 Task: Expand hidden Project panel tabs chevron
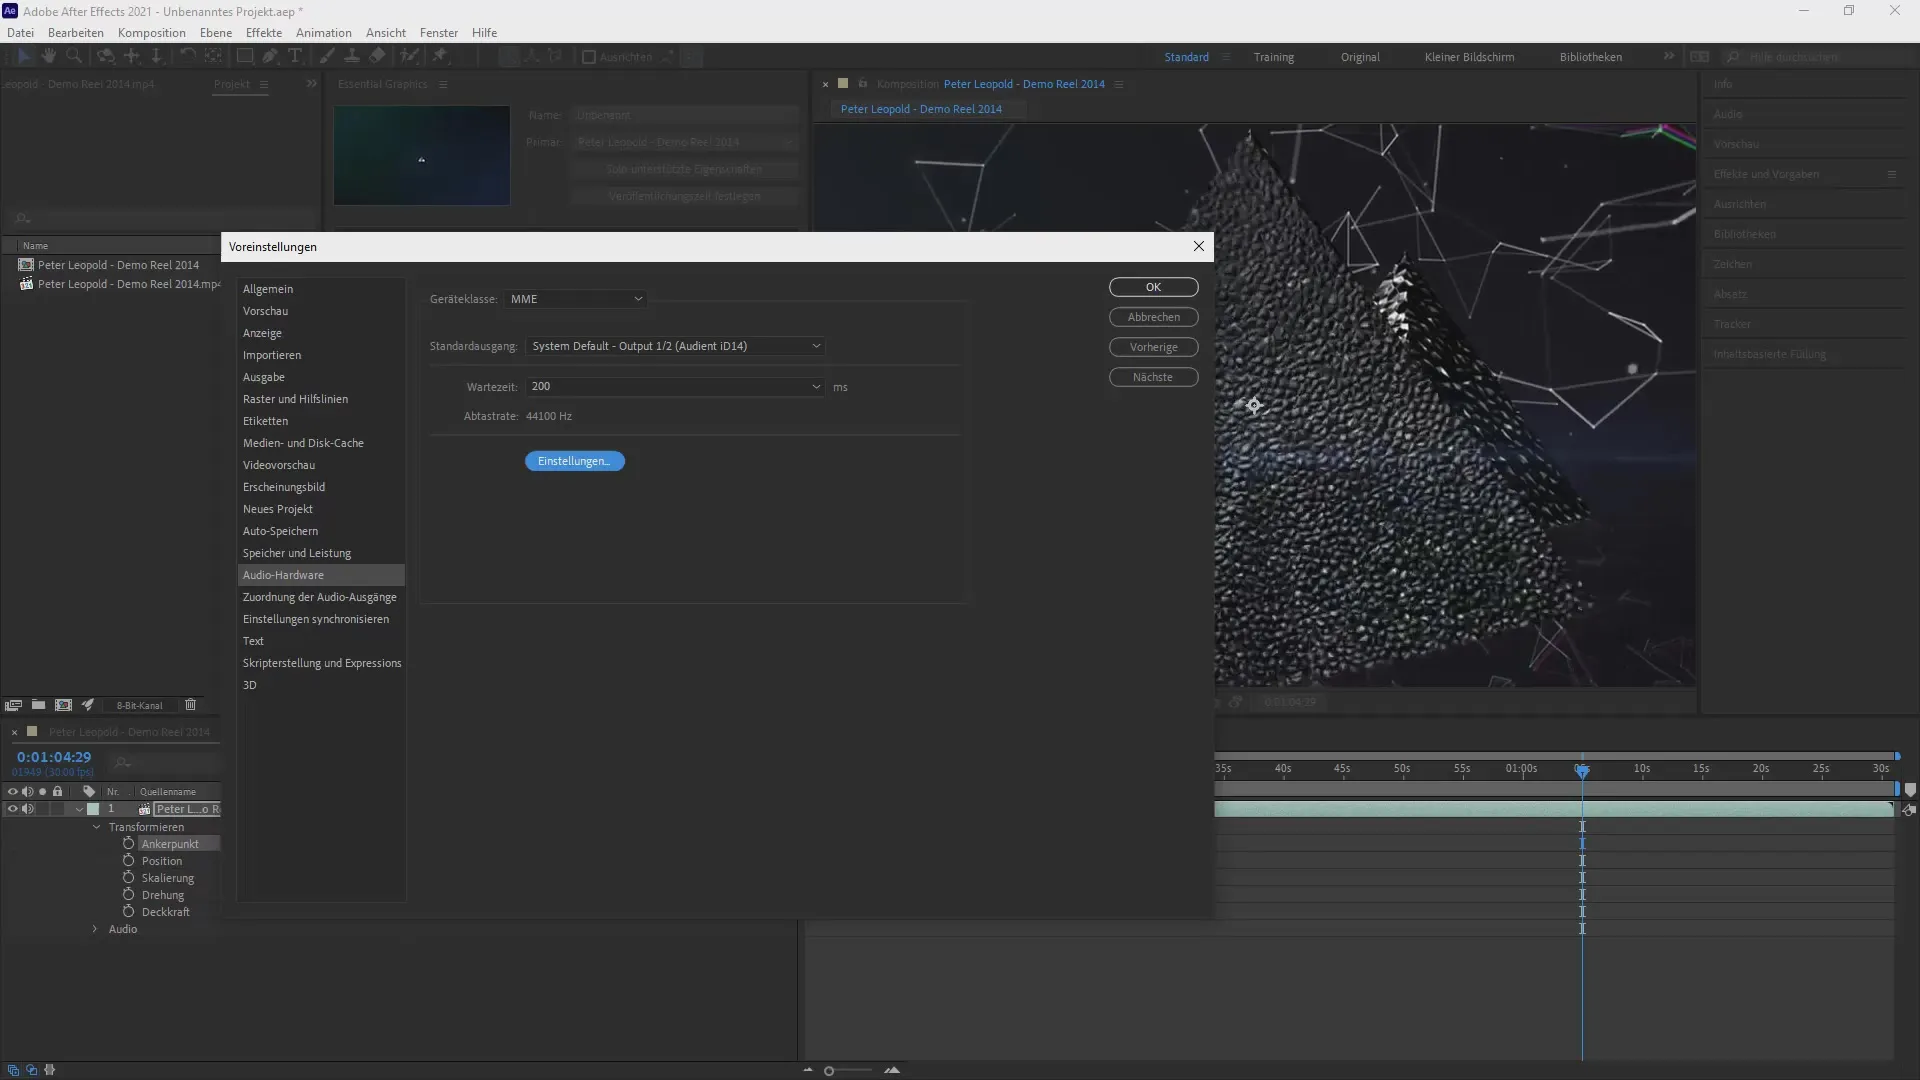tap(312, 84)
